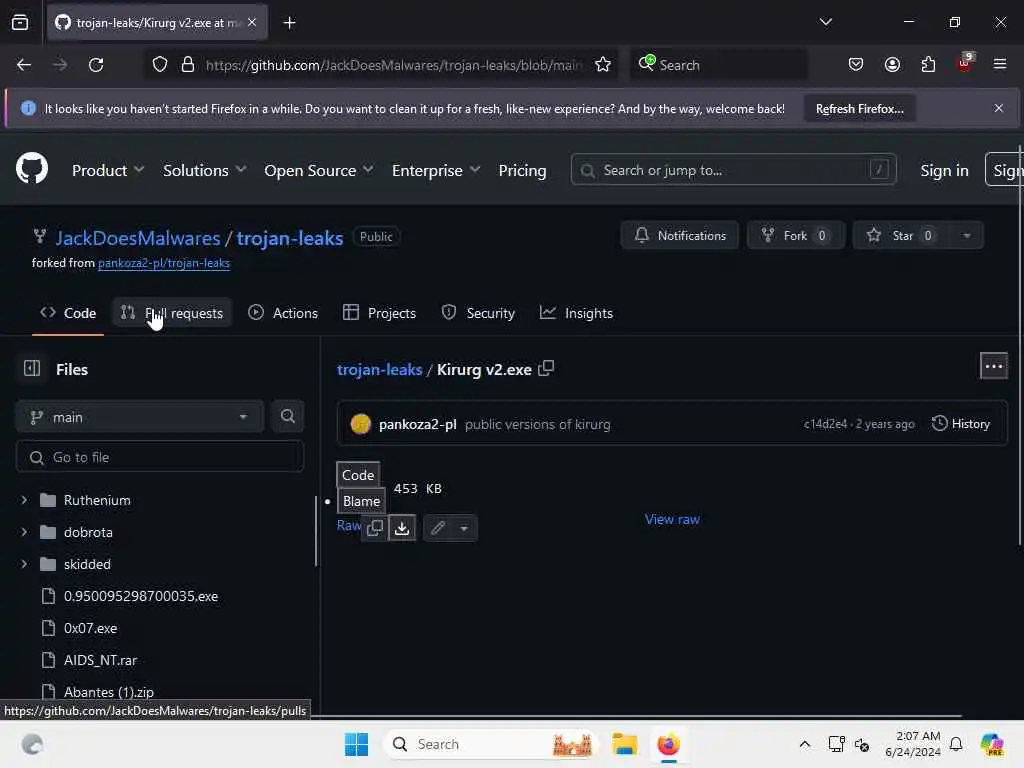Click the Sign in link
1024x768 pixels.
(944, 170)
